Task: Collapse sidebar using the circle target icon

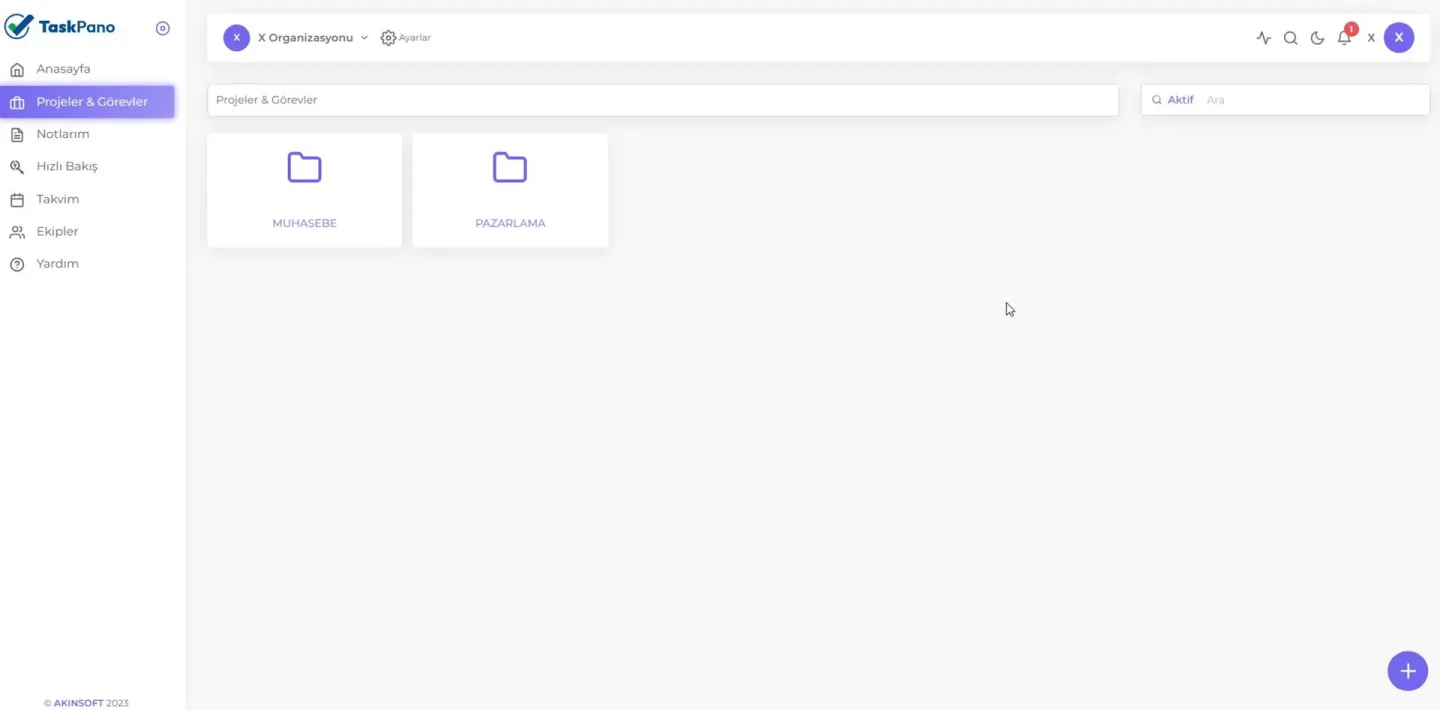Action: click(163, 28)
